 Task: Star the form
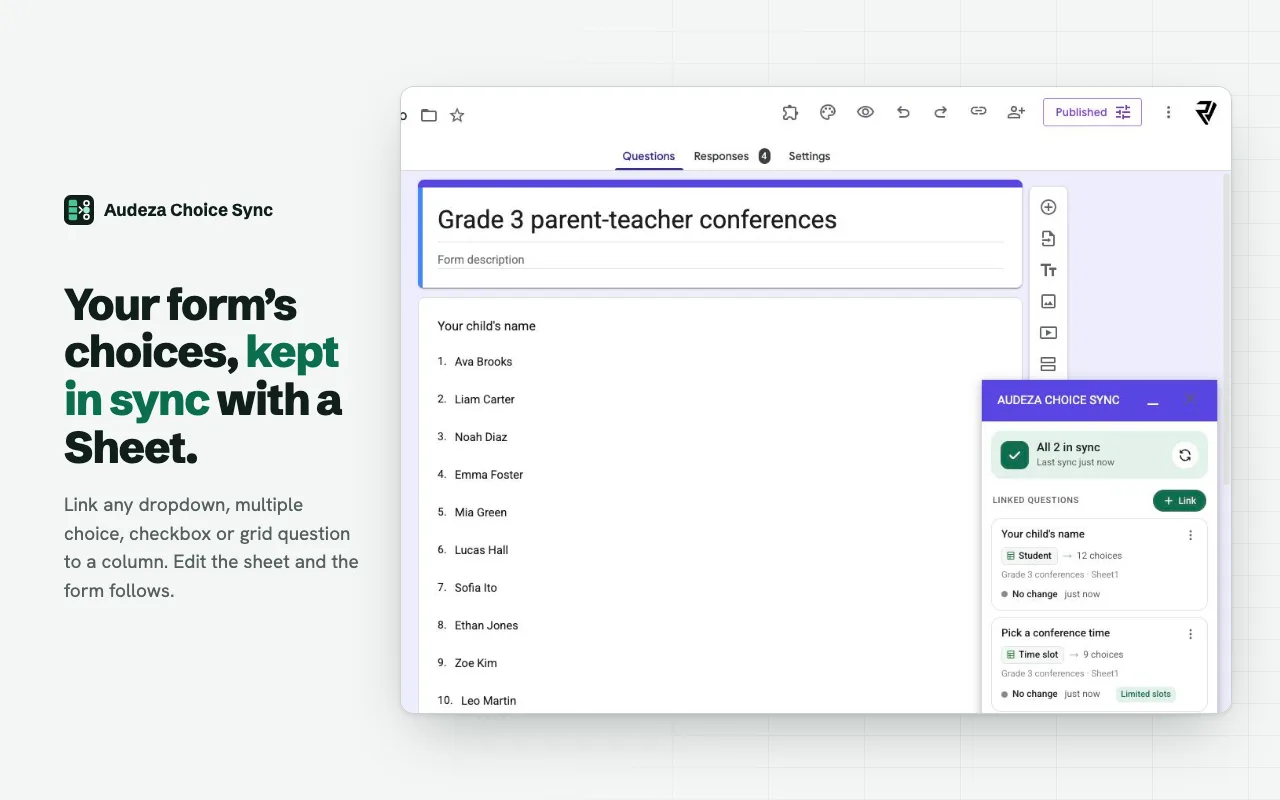pyautogui.click(x=457, y=115)
